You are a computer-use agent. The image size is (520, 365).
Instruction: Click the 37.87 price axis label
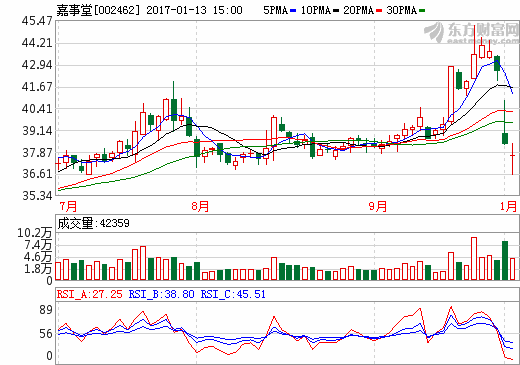[37, 153]
